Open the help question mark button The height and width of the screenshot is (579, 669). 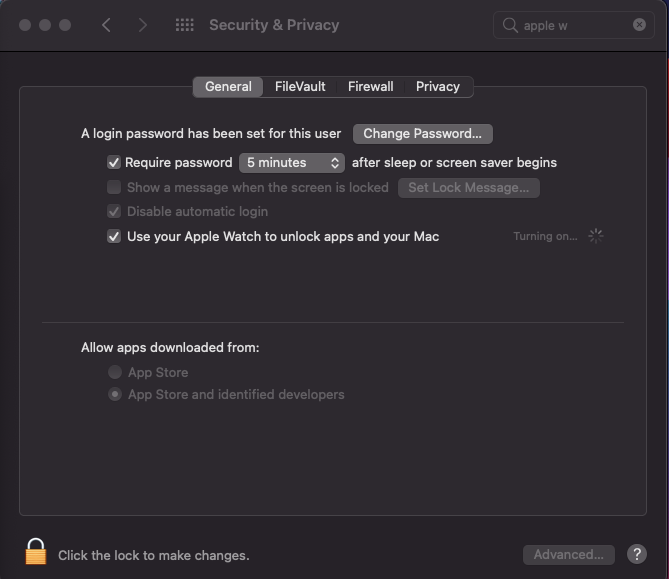tap(637, 554)
